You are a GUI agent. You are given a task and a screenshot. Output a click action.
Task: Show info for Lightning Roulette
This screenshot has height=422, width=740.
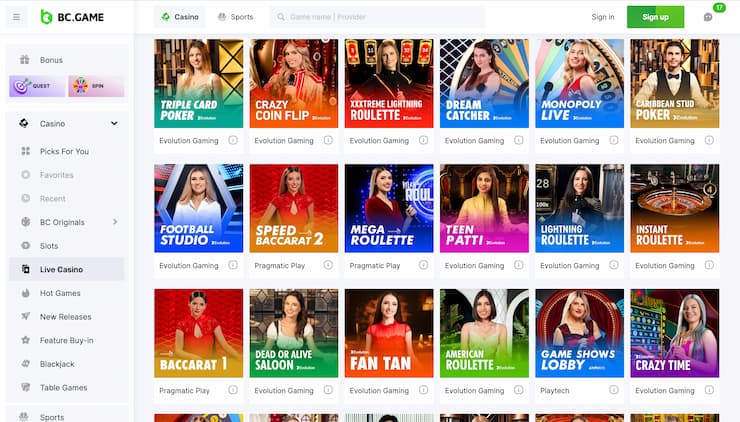[x=614, y=265]
